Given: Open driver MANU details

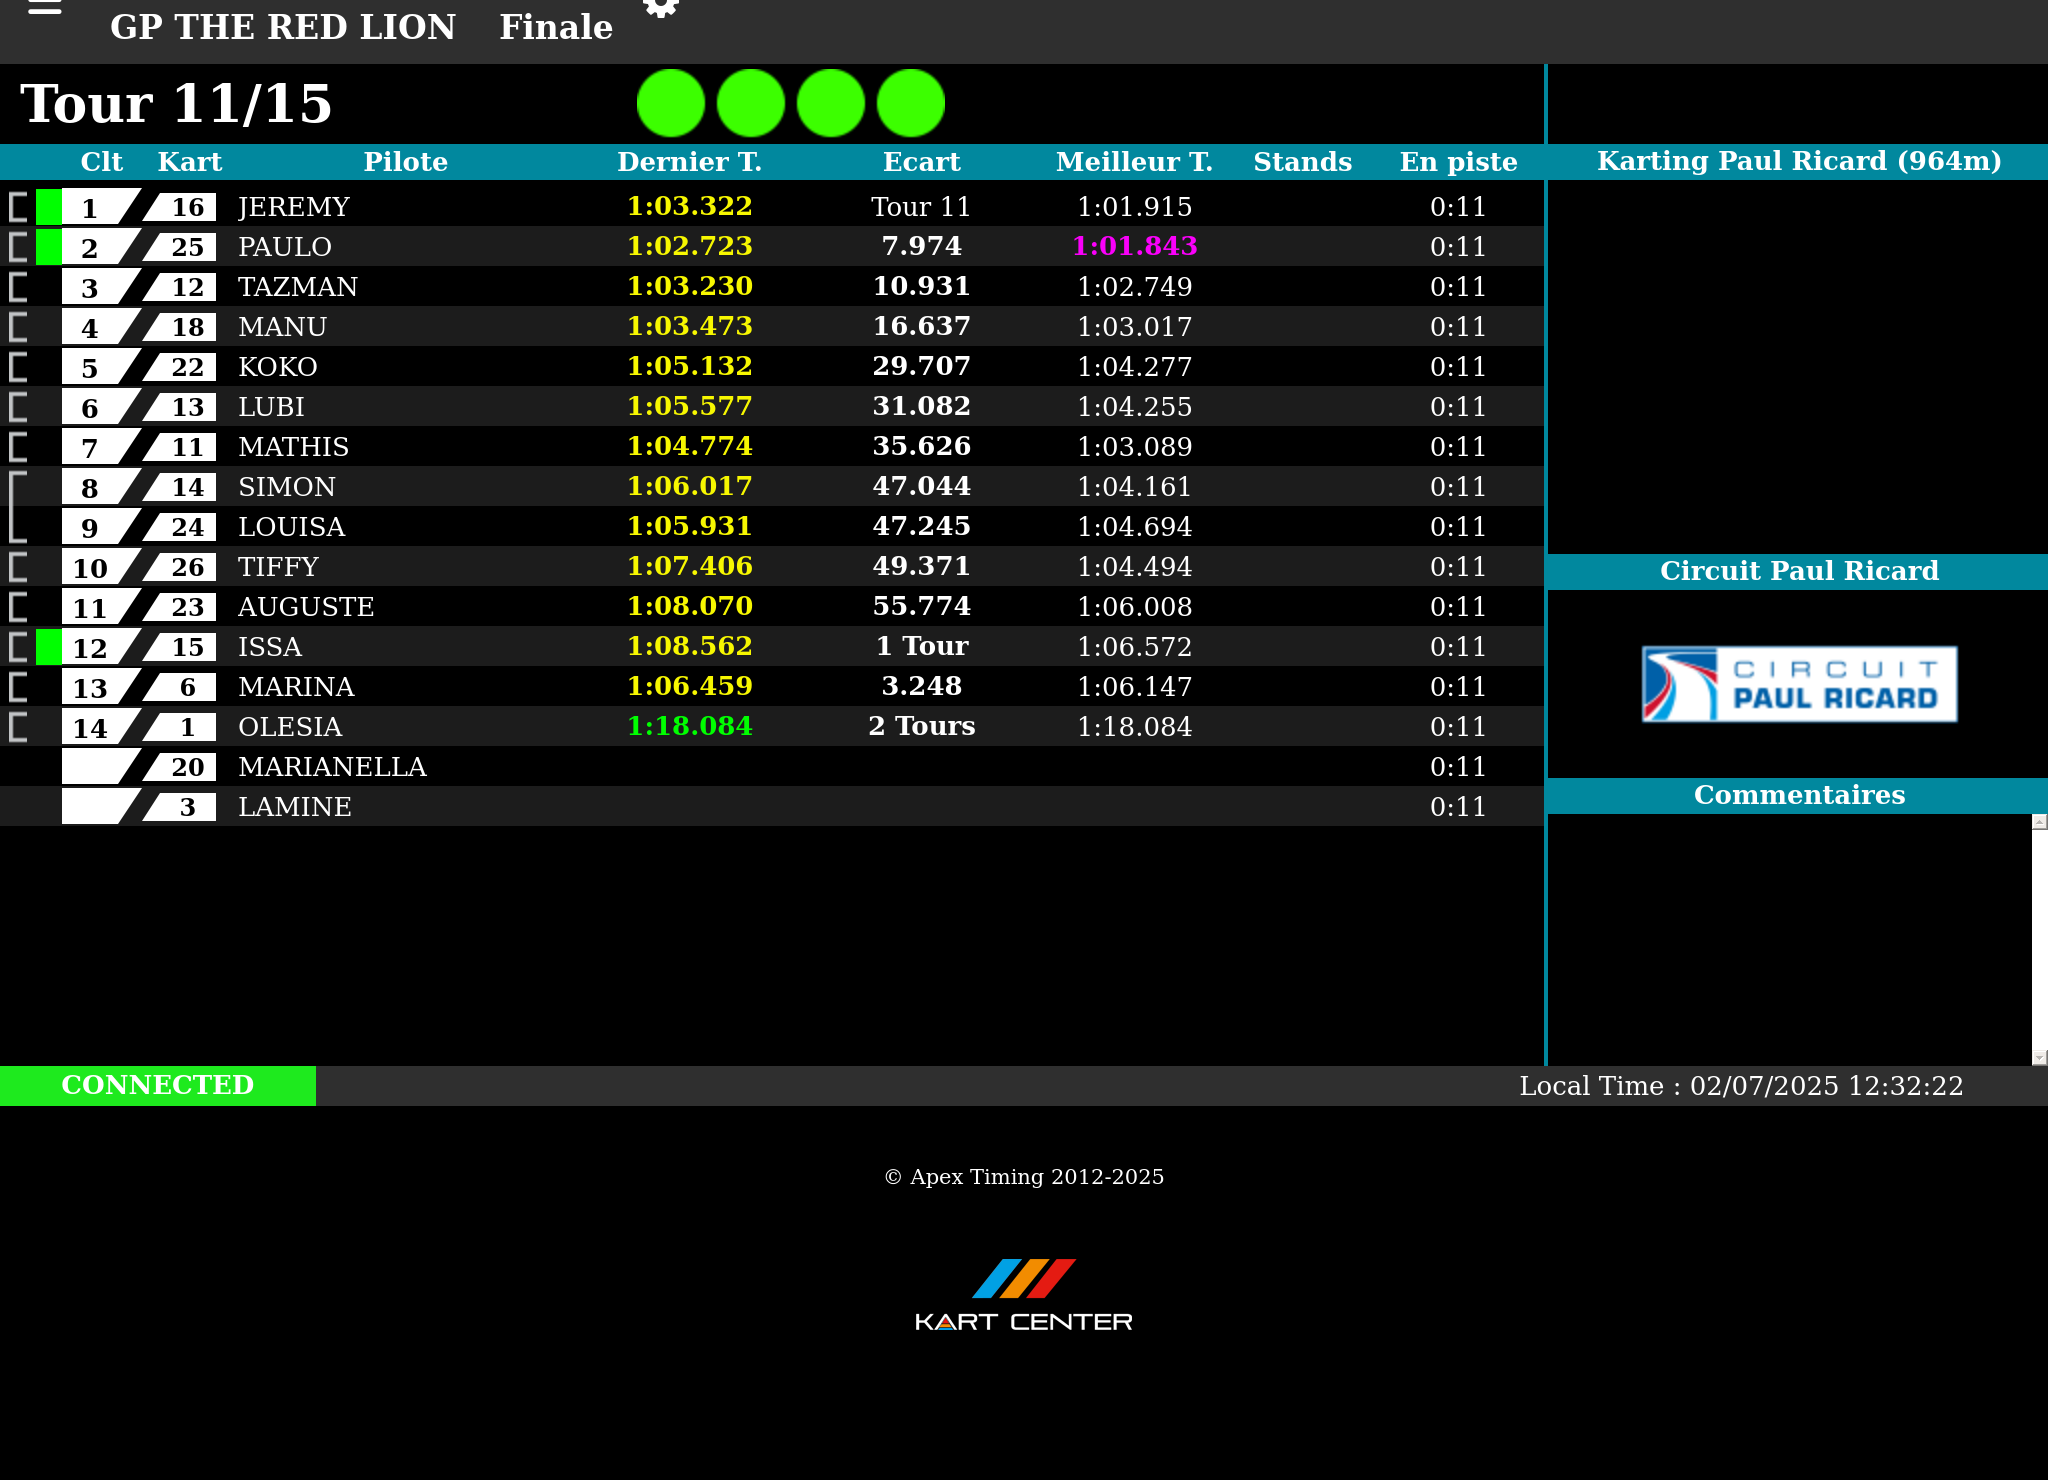Looking at the screenshot, I should (x=282, y=327).
